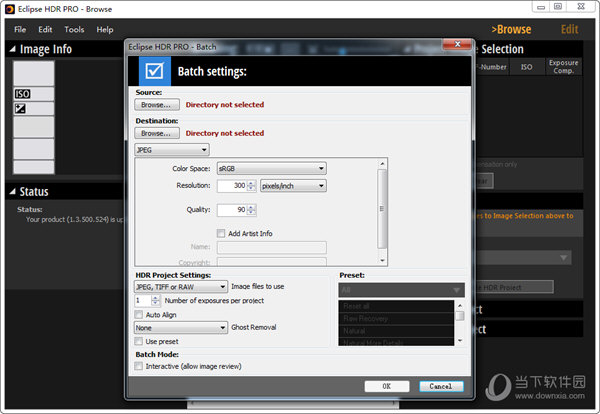This screenshot has height=414, width=600.
Task: Click the HDR Project button in main window
Action: (515, 287)
